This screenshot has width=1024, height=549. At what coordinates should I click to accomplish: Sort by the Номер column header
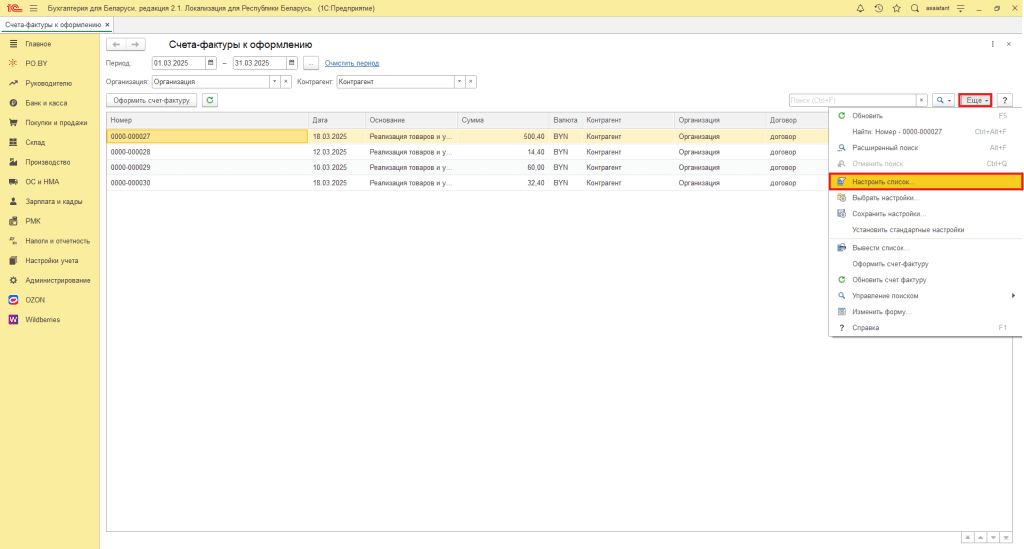207,120
